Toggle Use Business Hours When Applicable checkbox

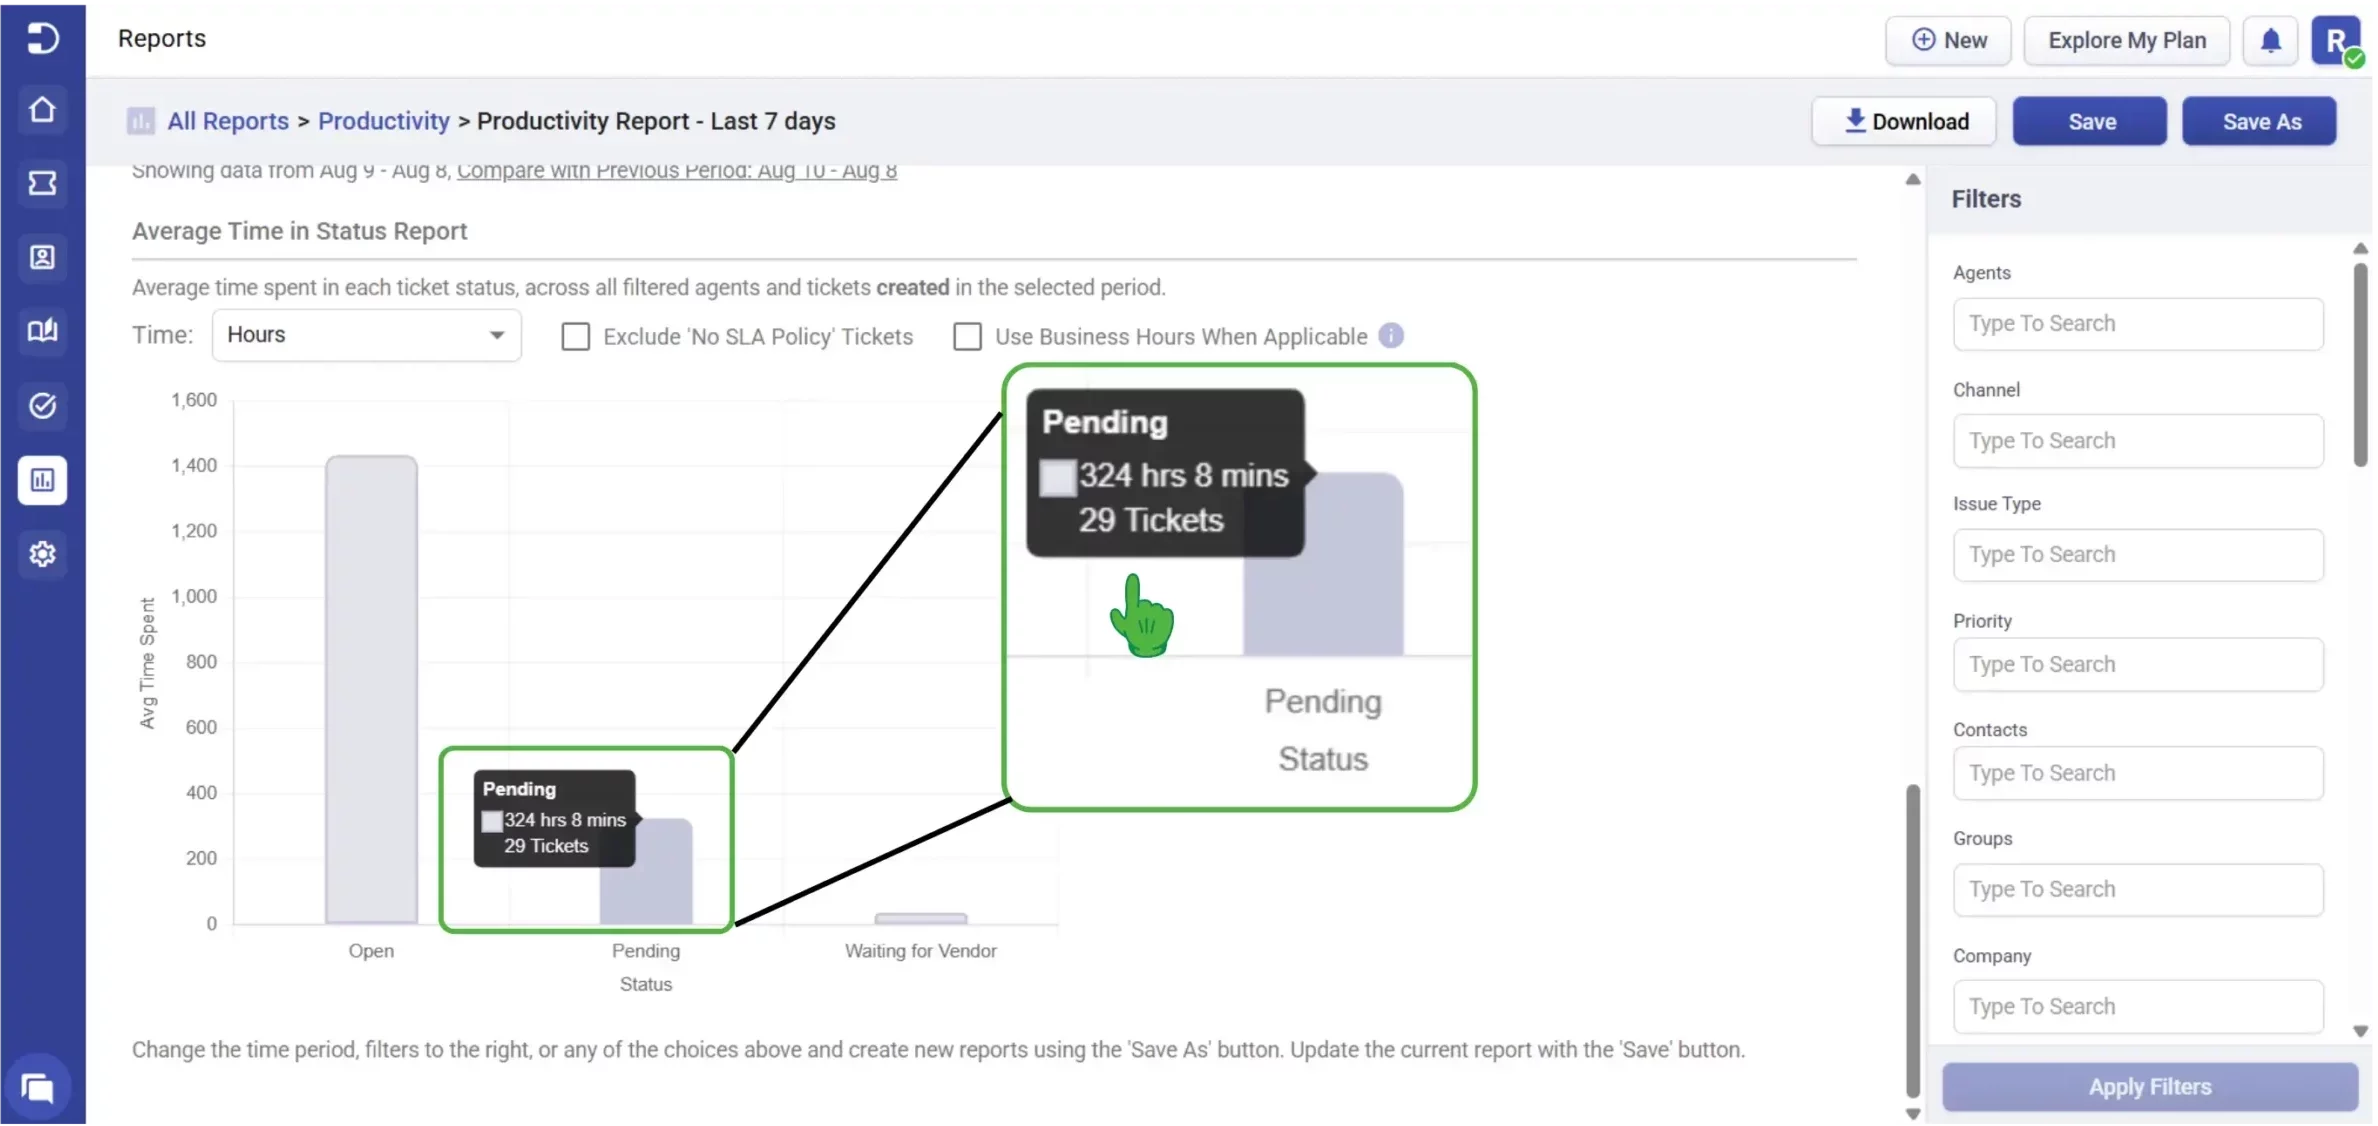967,336
